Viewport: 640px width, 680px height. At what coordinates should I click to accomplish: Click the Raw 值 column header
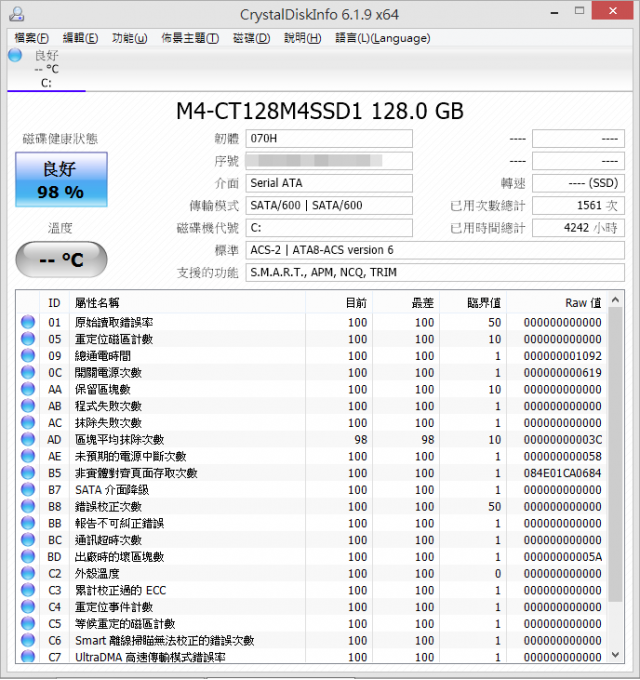click(x=557, y=303)
